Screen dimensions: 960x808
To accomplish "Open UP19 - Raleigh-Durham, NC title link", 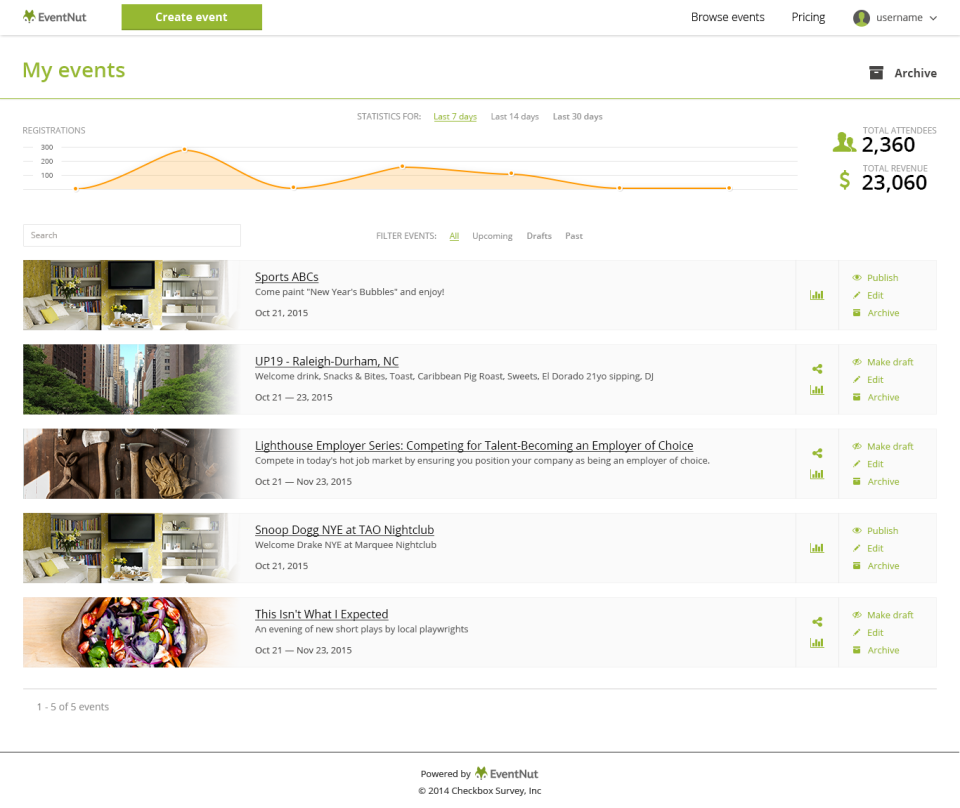I will coord(326,361).
